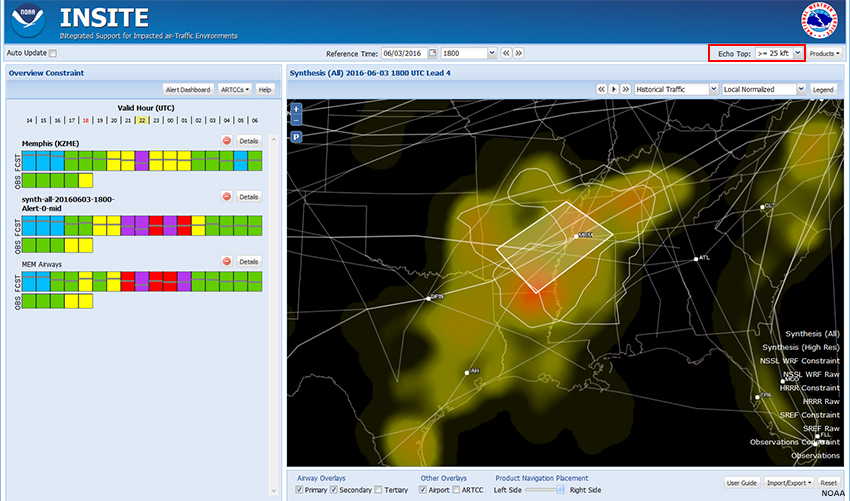Step reference time backward with double-left arrows

click(506, 53)
